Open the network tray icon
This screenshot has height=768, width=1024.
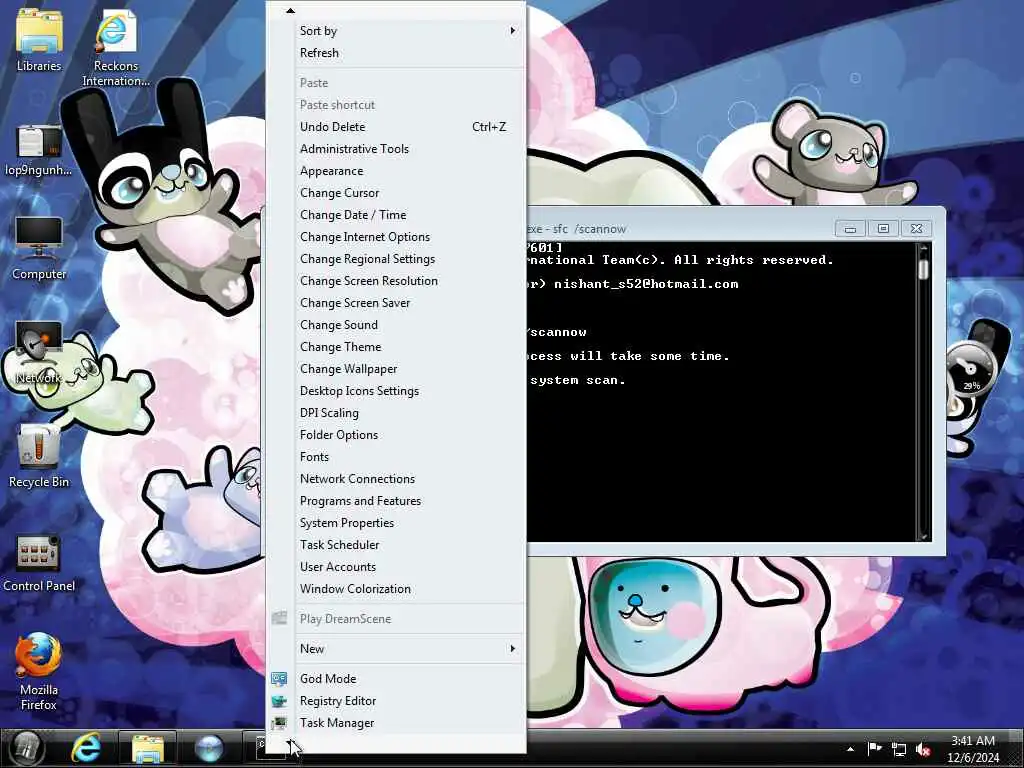[899, 749]
